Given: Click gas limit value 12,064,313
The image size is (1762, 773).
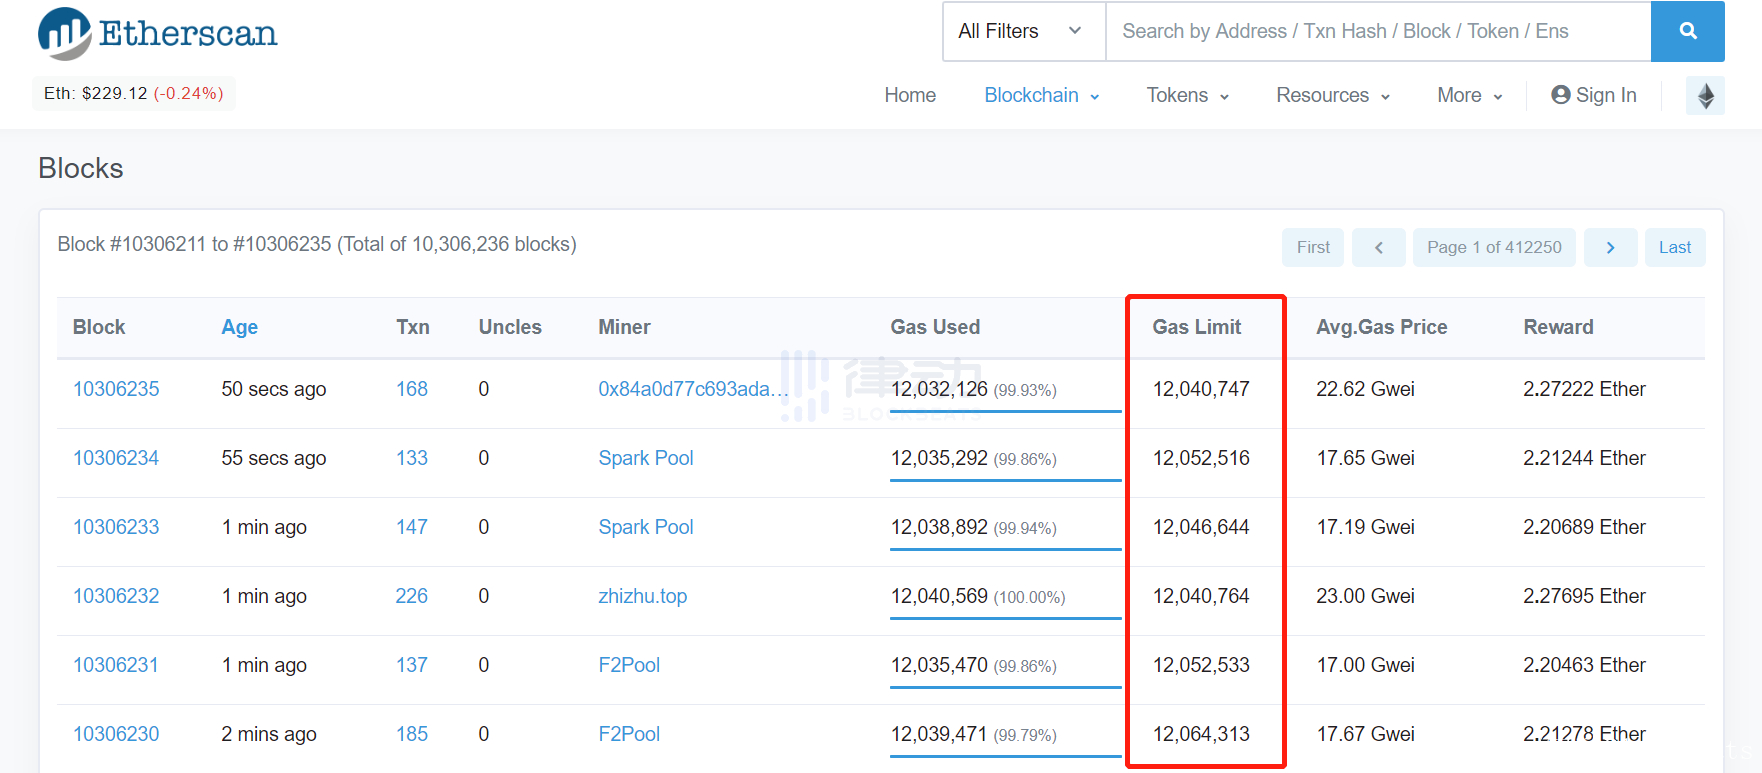Looking at the screenshot, I should click(x=1201, y=734).
